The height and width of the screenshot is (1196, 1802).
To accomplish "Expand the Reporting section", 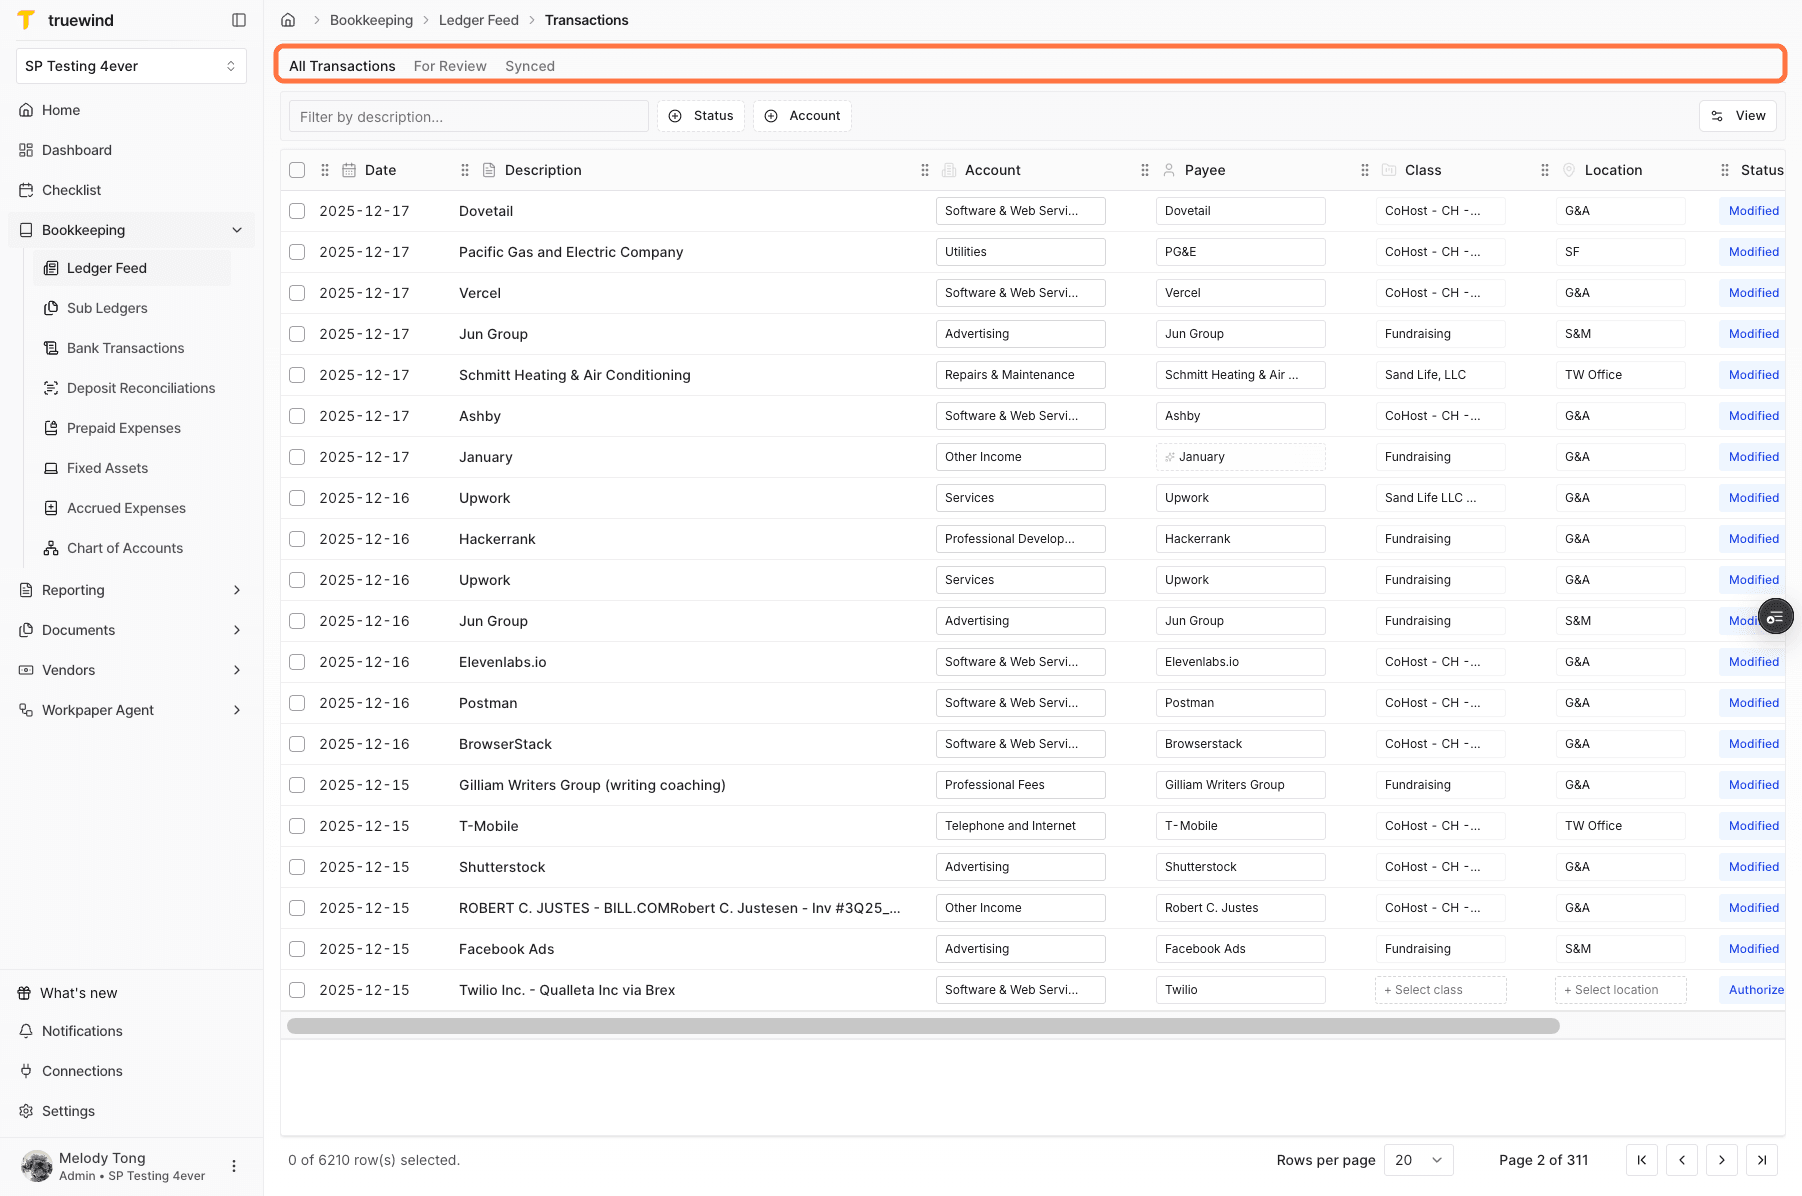I will [237, 590].
